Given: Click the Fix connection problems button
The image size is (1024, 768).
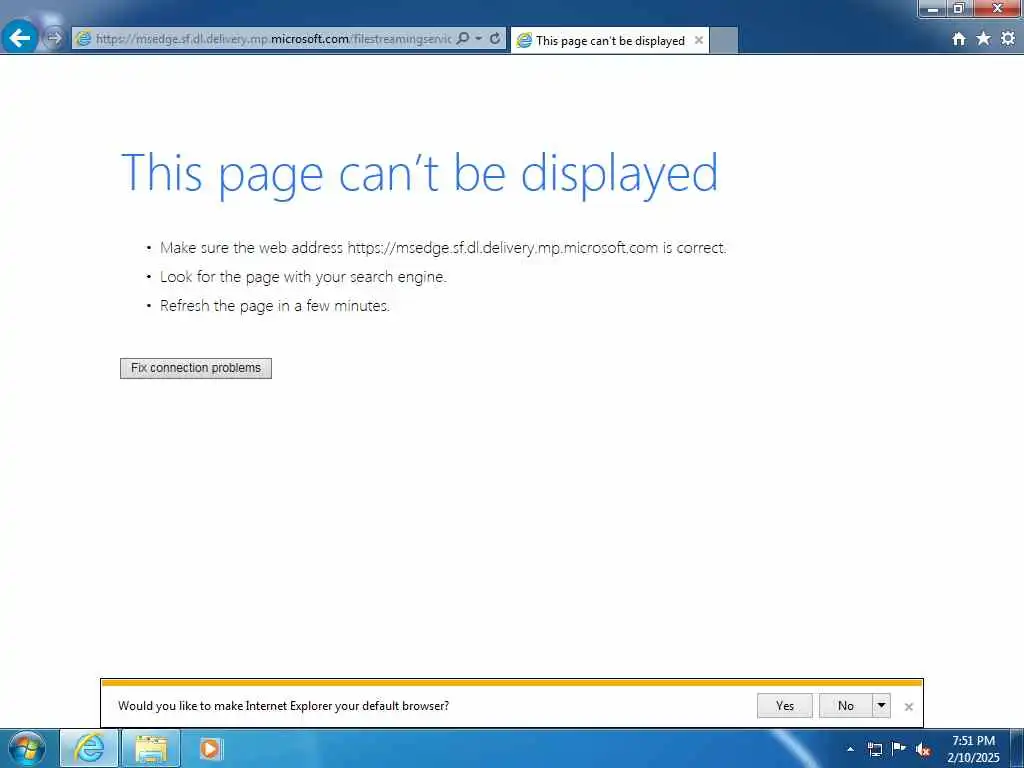Looking at the screenshot, I should point(196,368).
